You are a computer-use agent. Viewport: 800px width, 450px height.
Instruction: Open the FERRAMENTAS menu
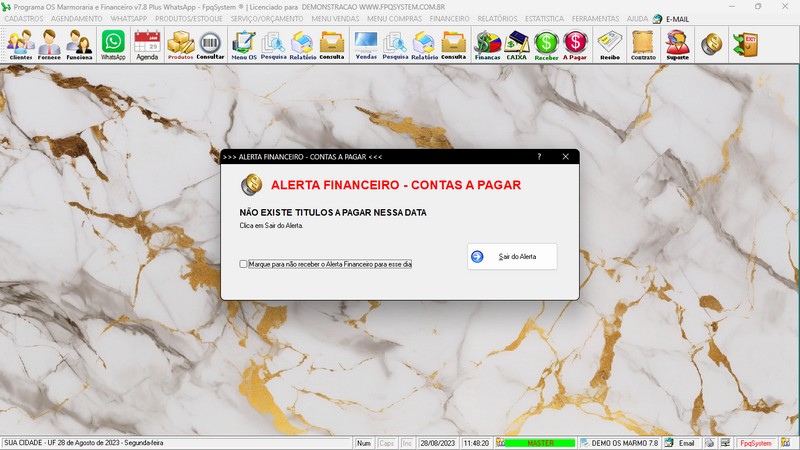(595, 19)
